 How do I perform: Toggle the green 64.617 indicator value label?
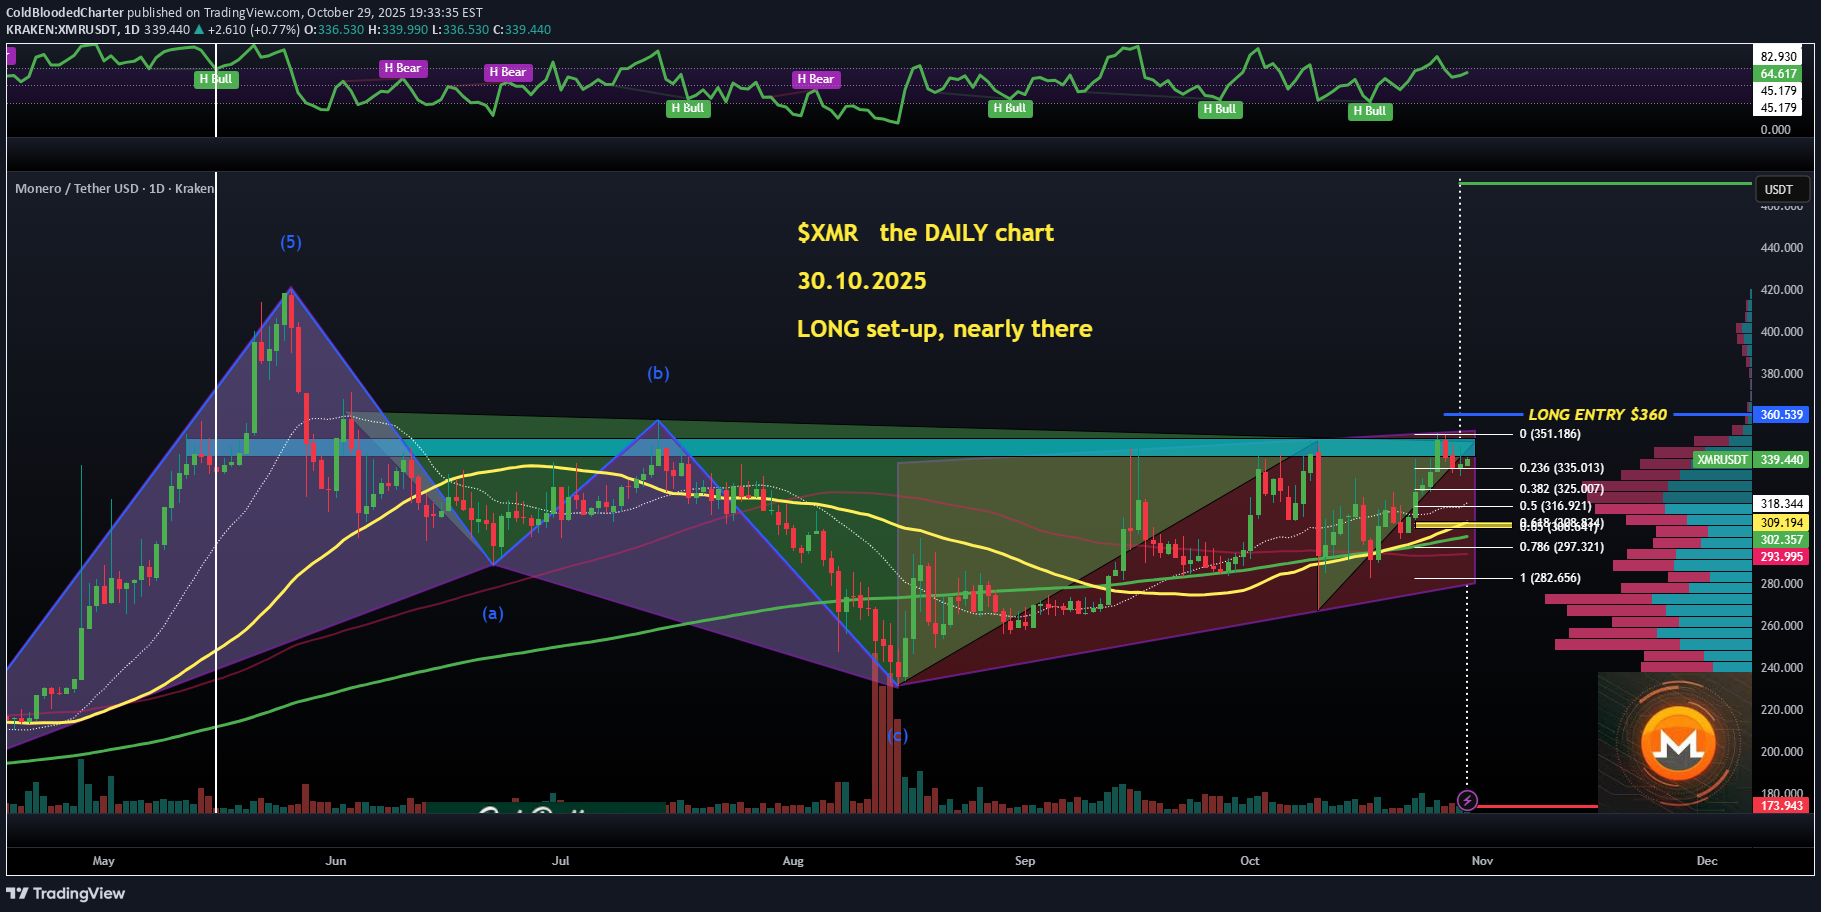[x=1777, y=74]
